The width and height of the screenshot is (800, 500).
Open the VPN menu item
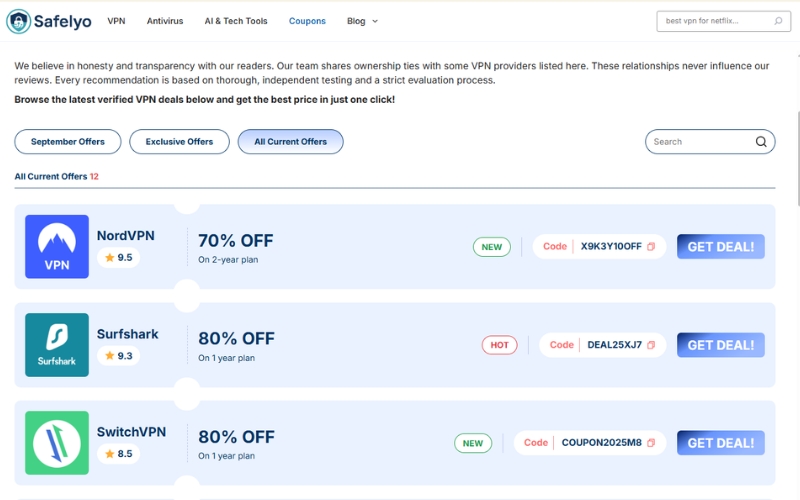[116, 21]
